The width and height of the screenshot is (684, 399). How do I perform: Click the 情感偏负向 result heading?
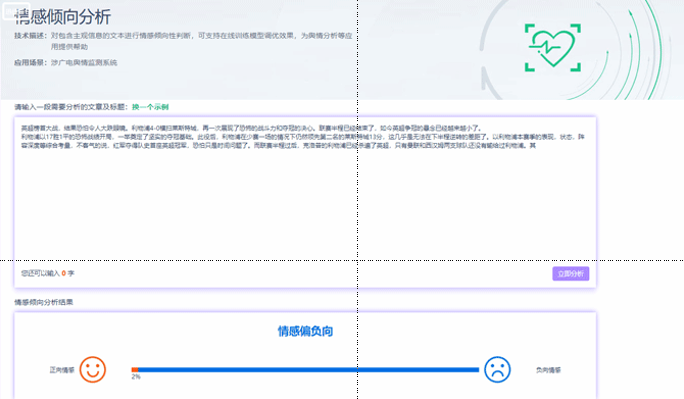click(x=305, y=331)
